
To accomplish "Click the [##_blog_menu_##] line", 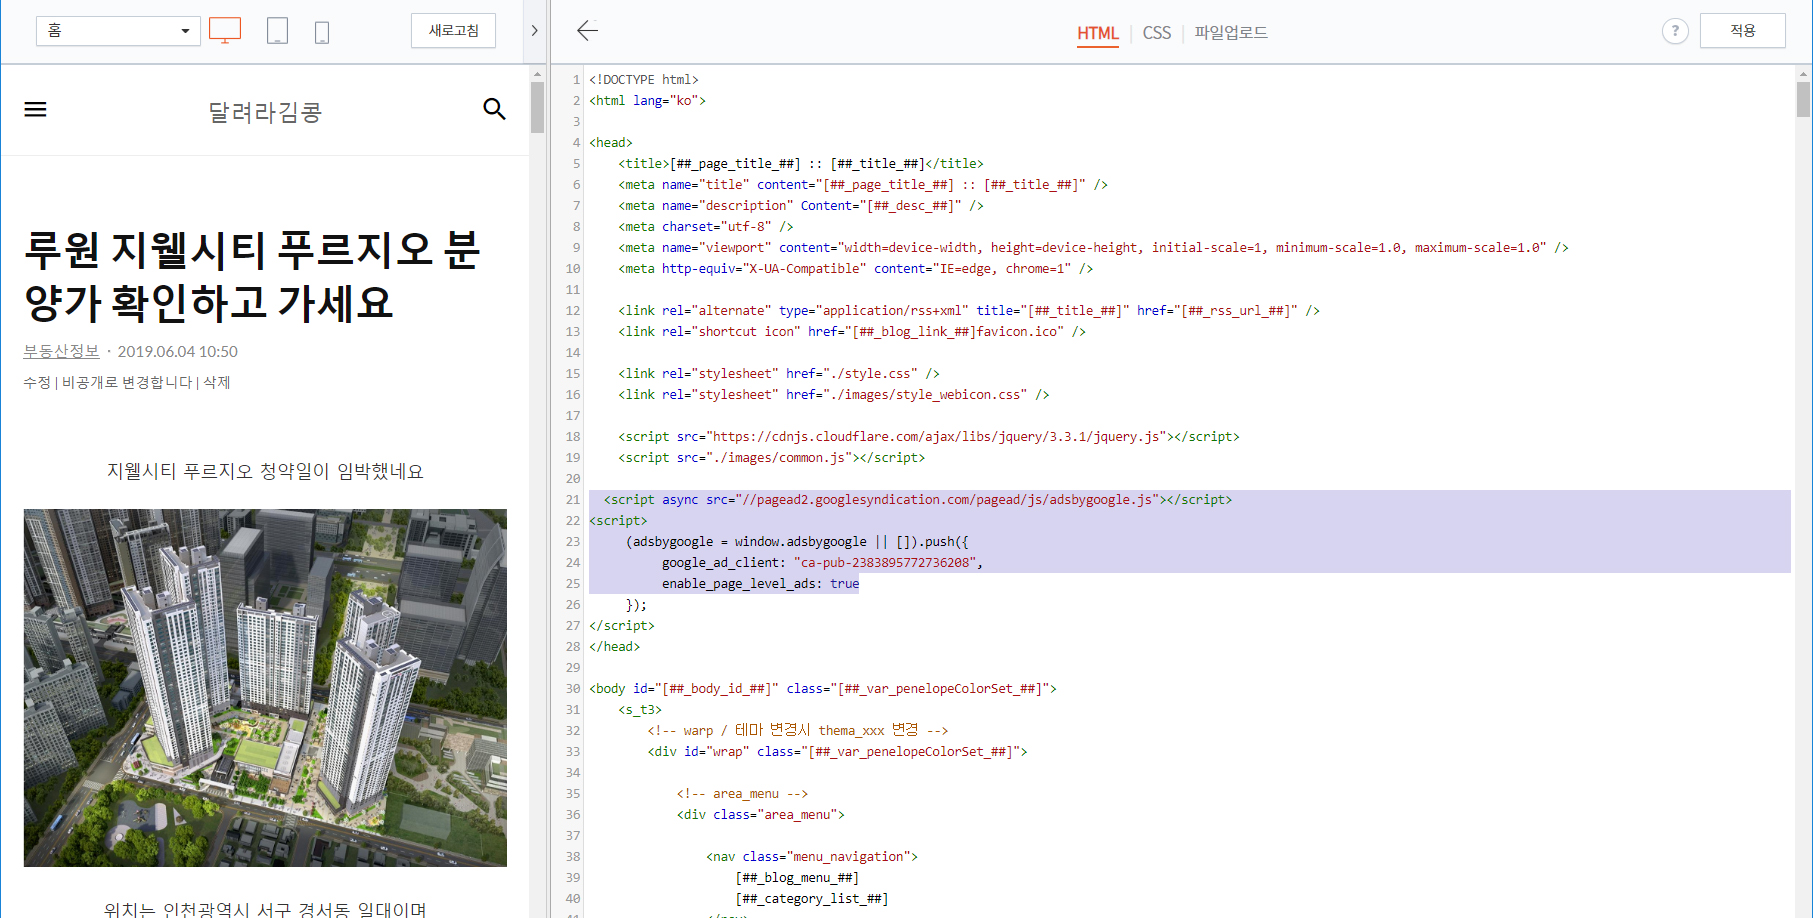I will pos(796,877).
